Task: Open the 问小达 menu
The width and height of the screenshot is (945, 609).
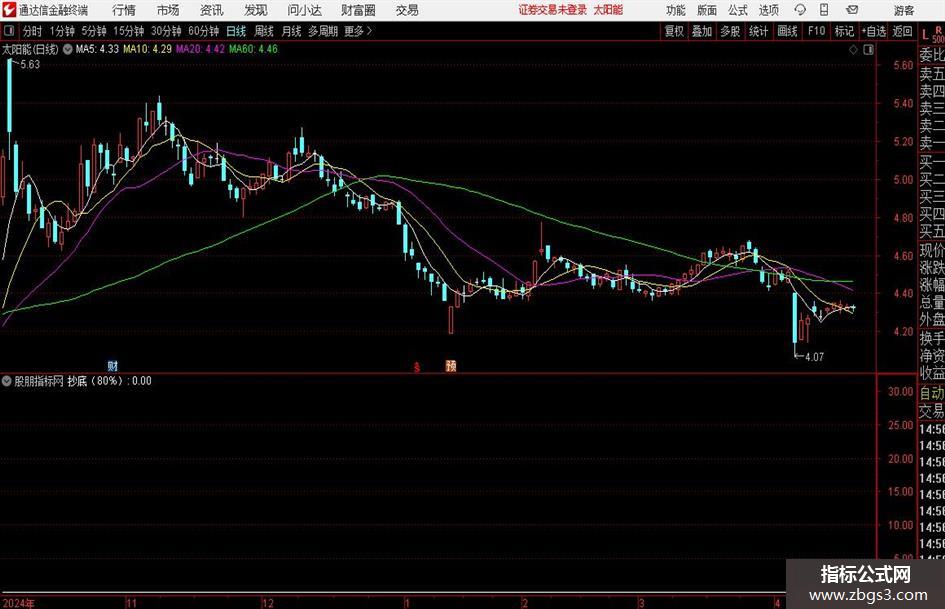Action: pos(304,10)
